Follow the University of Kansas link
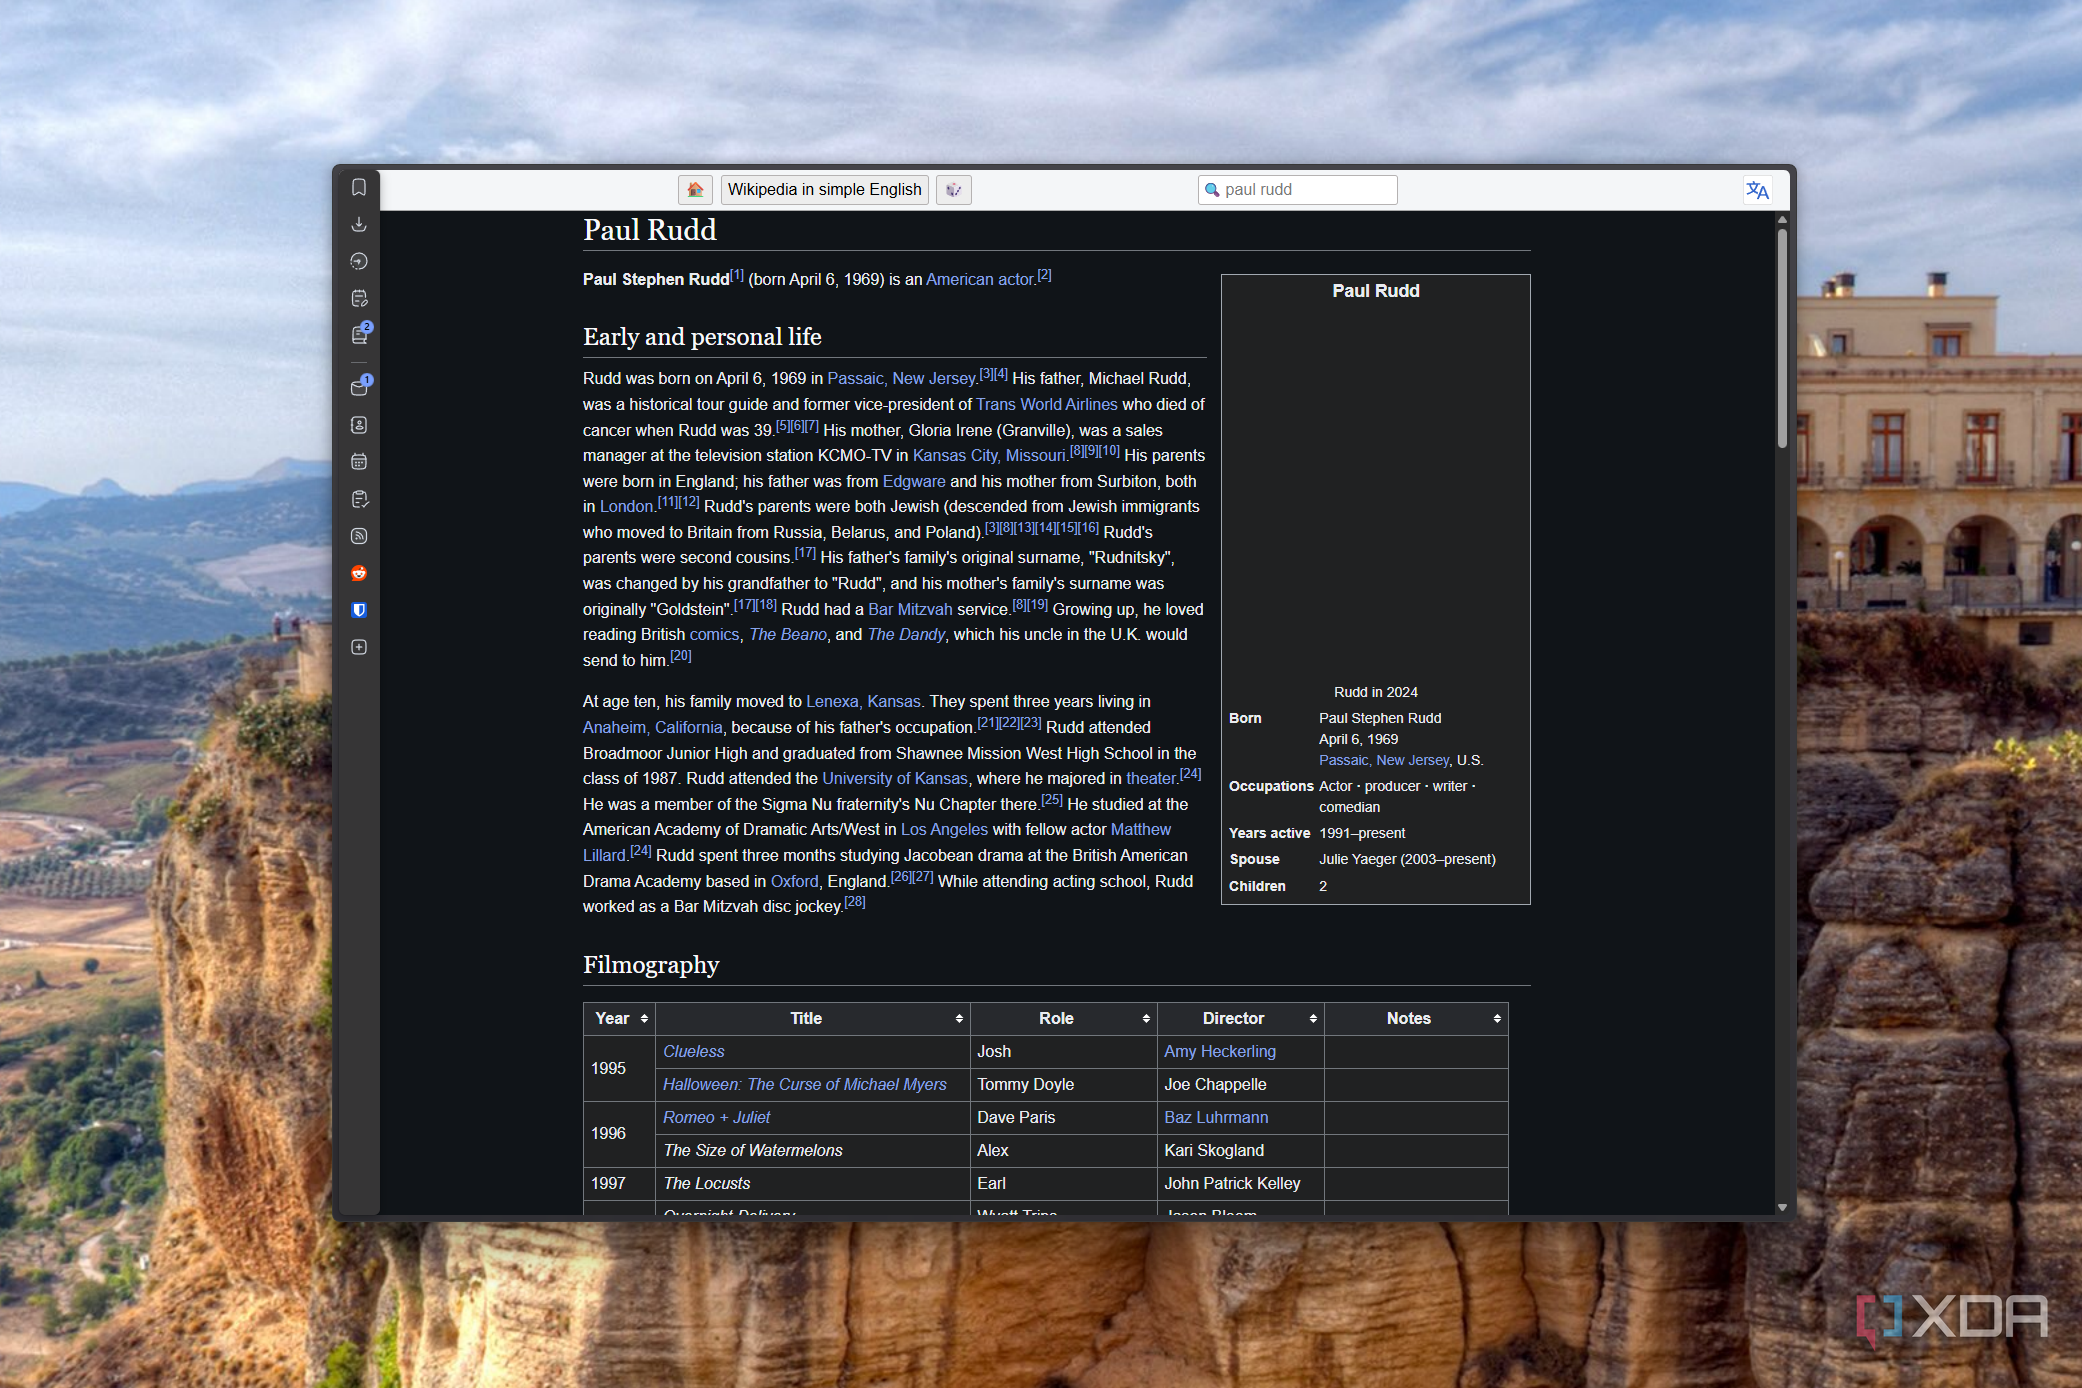 pyautogui.click(x=894, y=778)
